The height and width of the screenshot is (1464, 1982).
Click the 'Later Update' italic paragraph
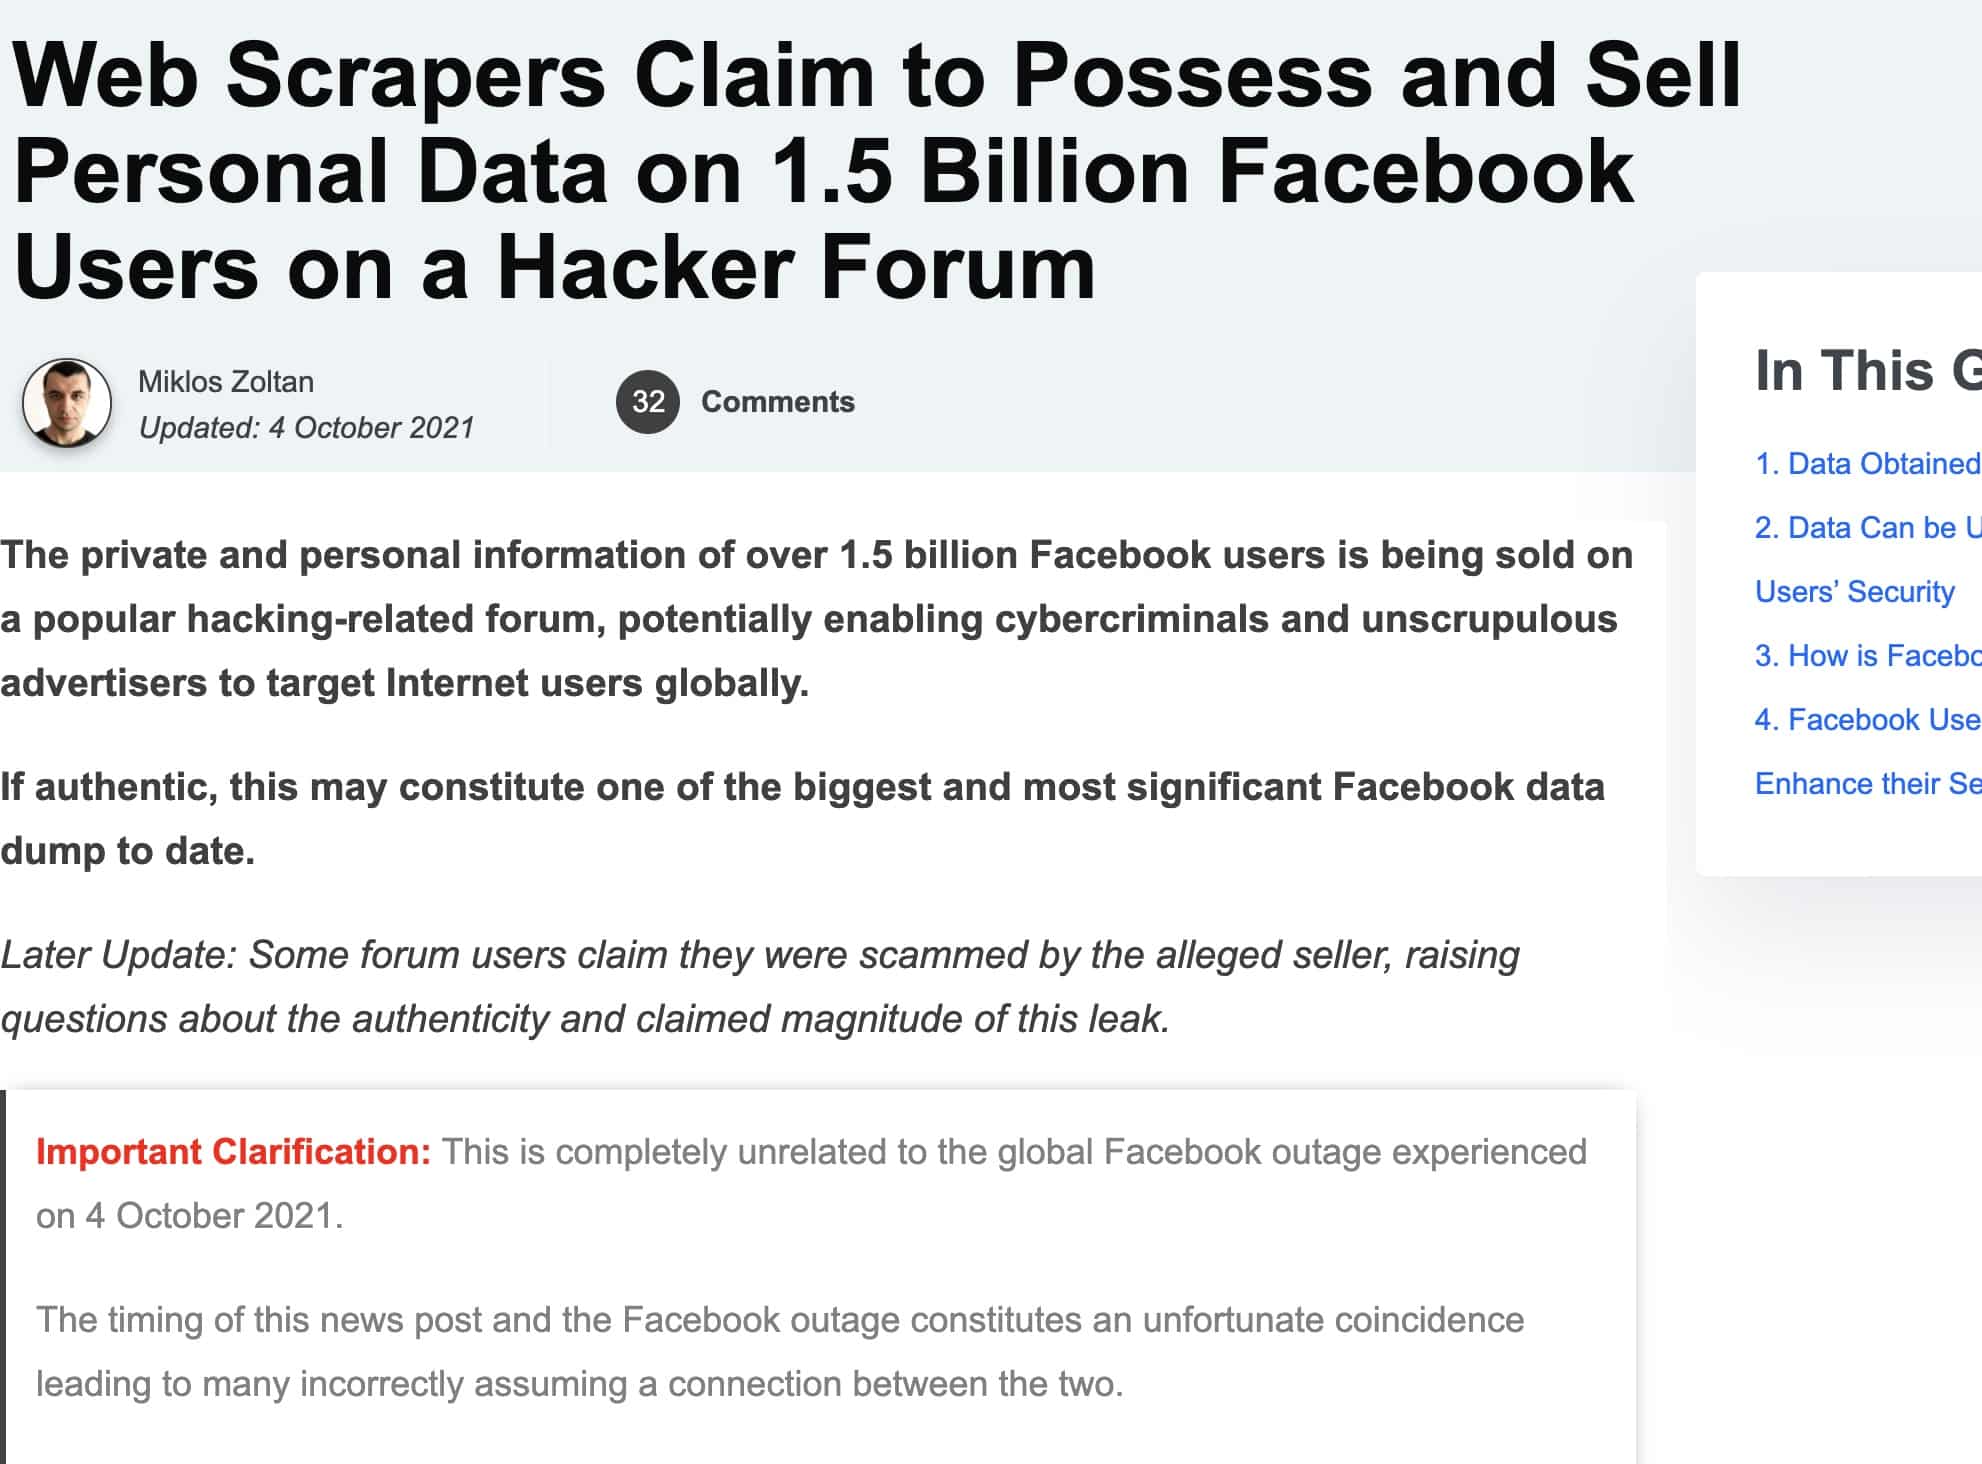tap(760, 987)
